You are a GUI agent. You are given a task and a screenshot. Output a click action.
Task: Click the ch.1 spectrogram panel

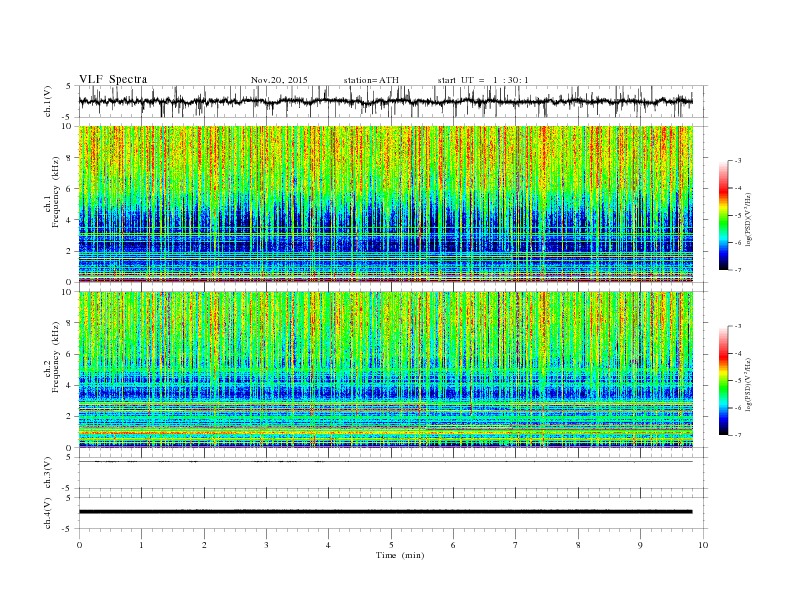[x=386, y=204]
